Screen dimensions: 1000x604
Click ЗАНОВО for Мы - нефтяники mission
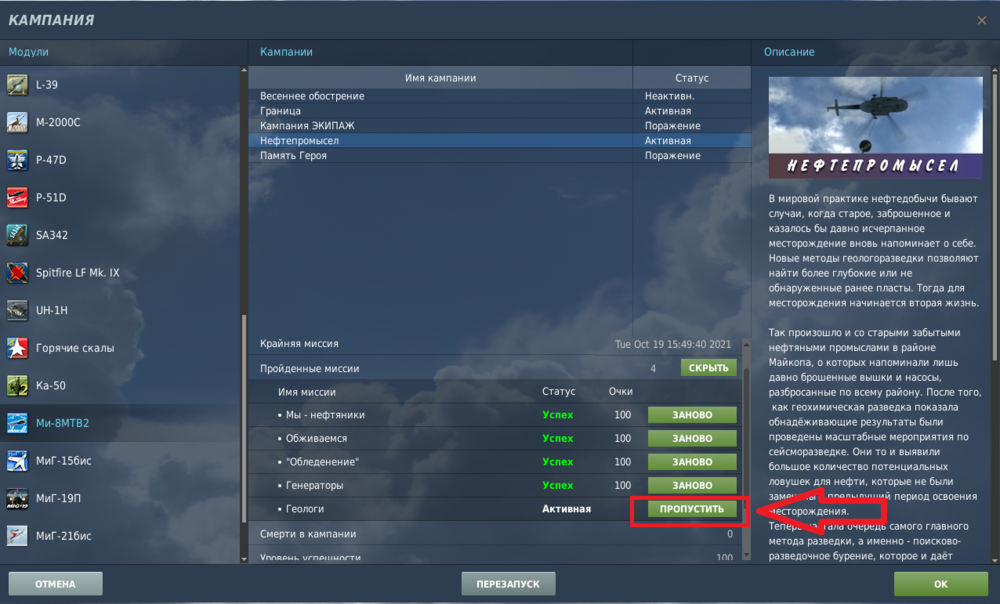(x=692, y=415)
